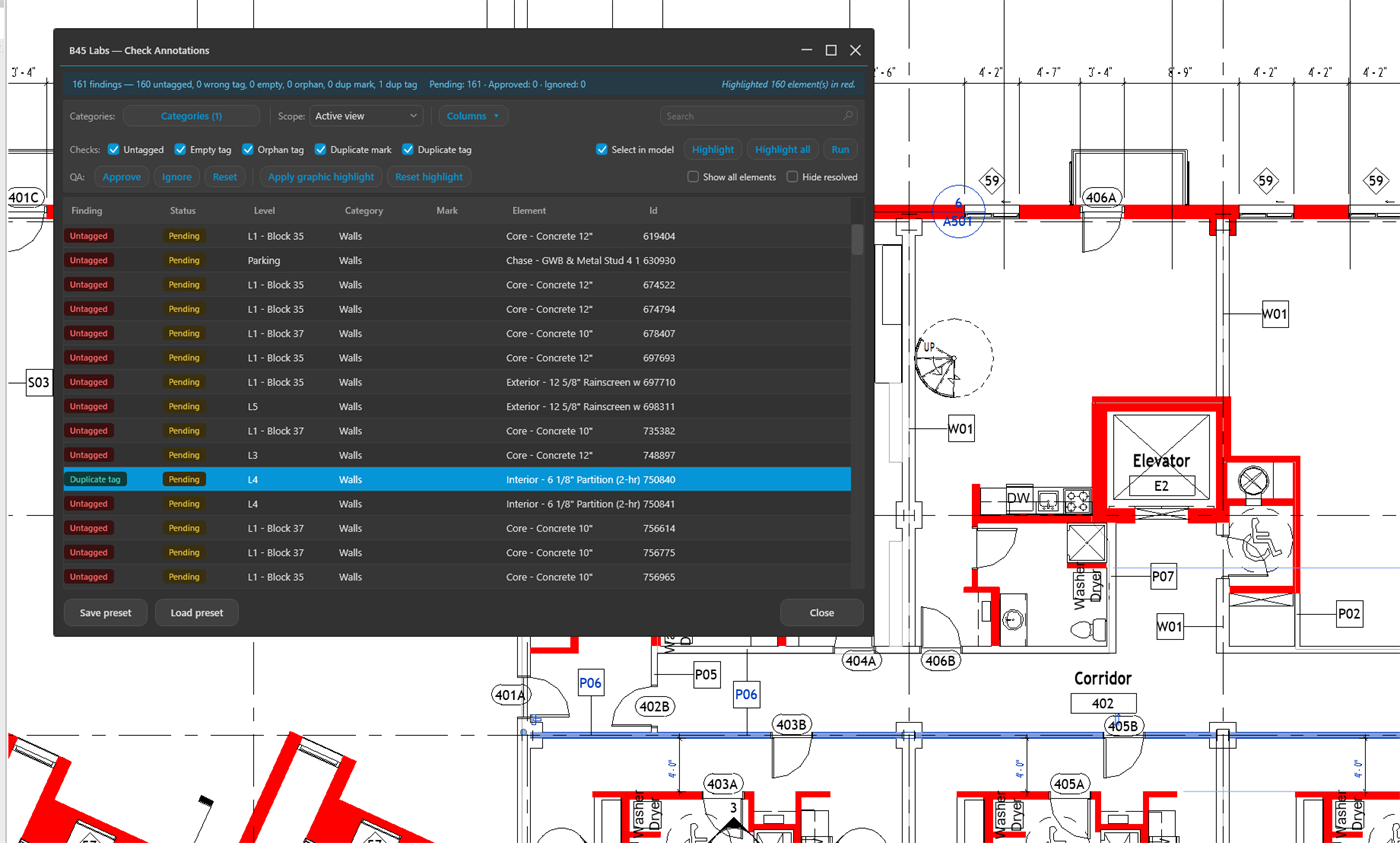
Task: Select the row with Id 756775
Action: pos(457,552)
